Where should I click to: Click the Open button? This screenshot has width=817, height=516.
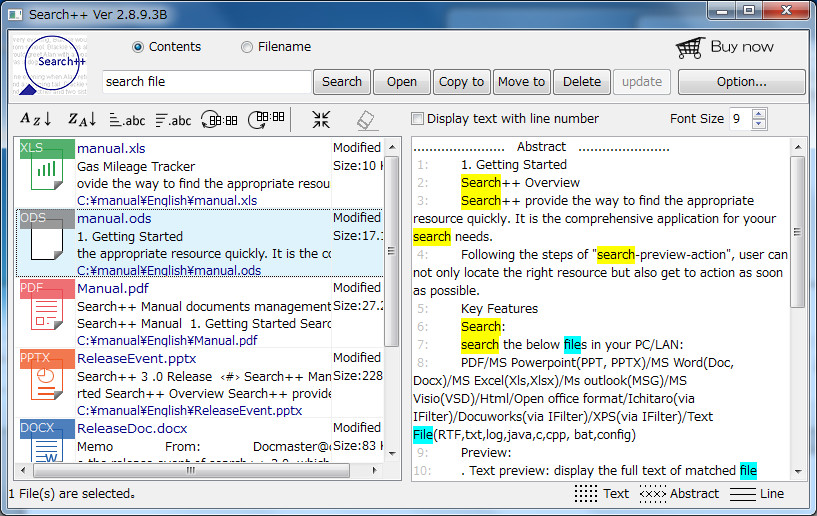402,82
